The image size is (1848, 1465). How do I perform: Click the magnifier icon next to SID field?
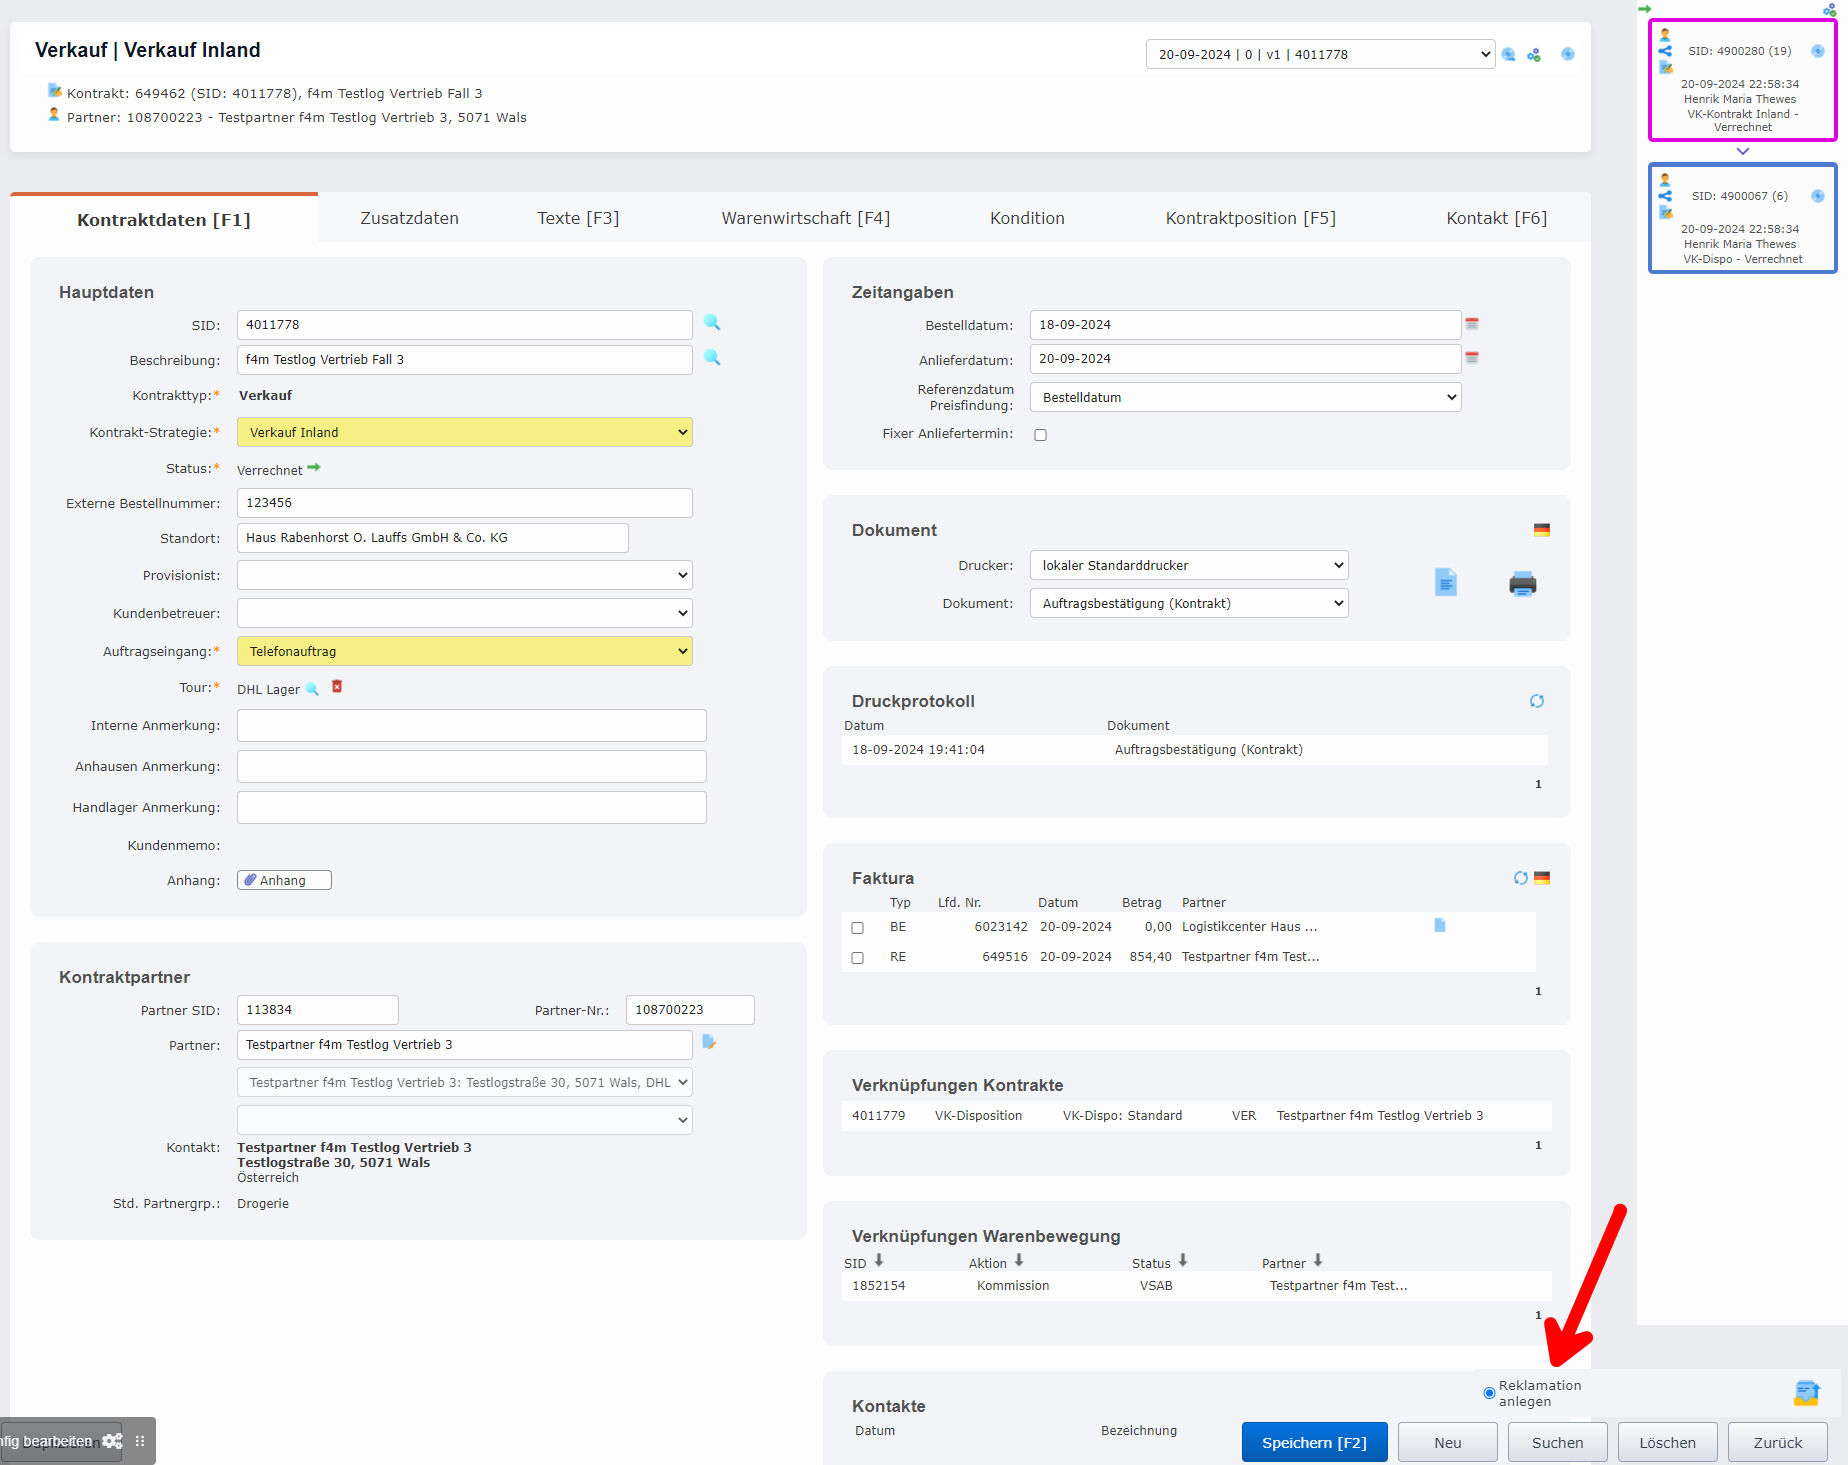point(712,323)
